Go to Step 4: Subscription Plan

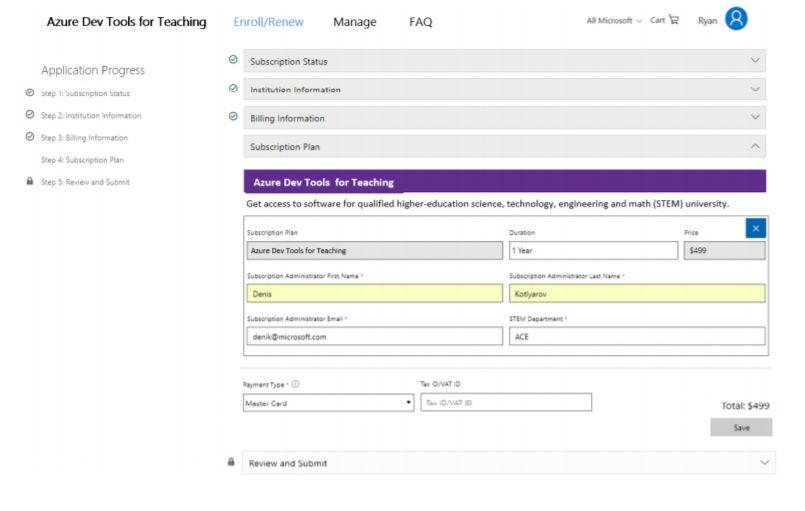tap(82, 160)
